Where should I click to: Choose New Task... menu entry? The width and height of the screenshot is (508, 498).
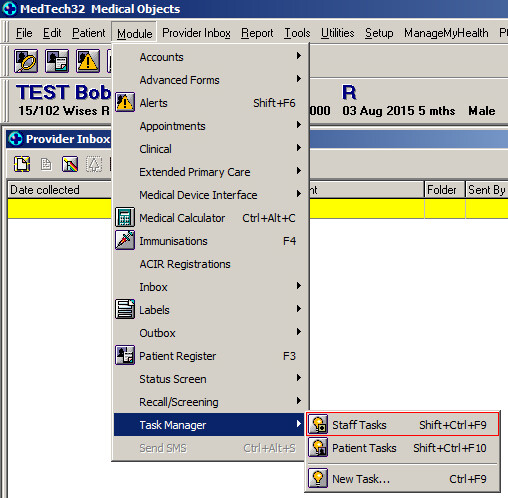coord(402,478)
